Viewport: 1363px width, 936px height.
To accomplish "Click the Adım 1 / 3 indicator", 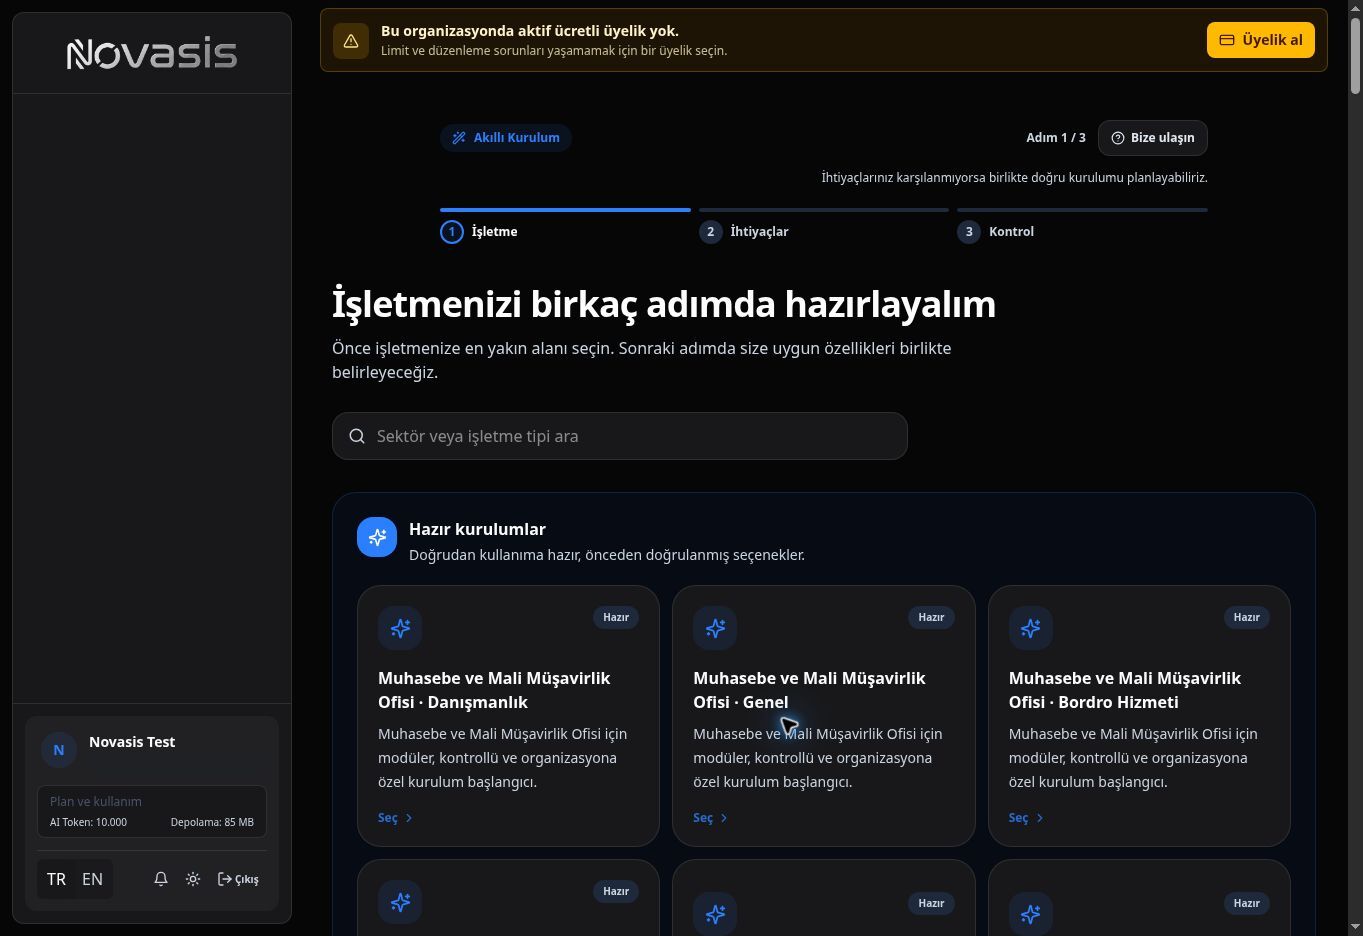I will pyautogui.click(x=1056, y=138).
